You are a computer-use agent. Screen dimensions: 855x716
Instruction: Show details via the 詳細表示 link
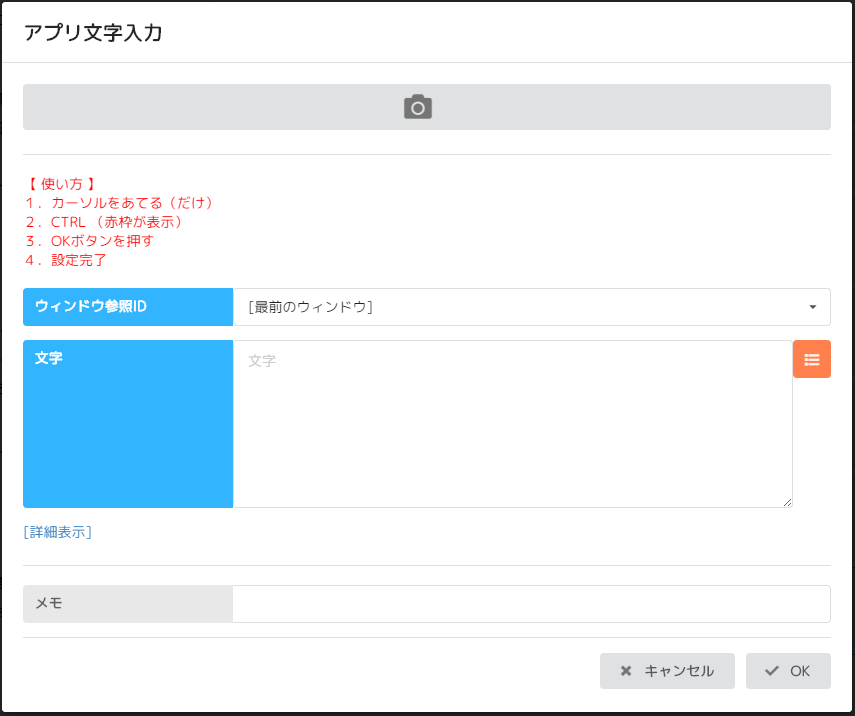pos(55,532)
